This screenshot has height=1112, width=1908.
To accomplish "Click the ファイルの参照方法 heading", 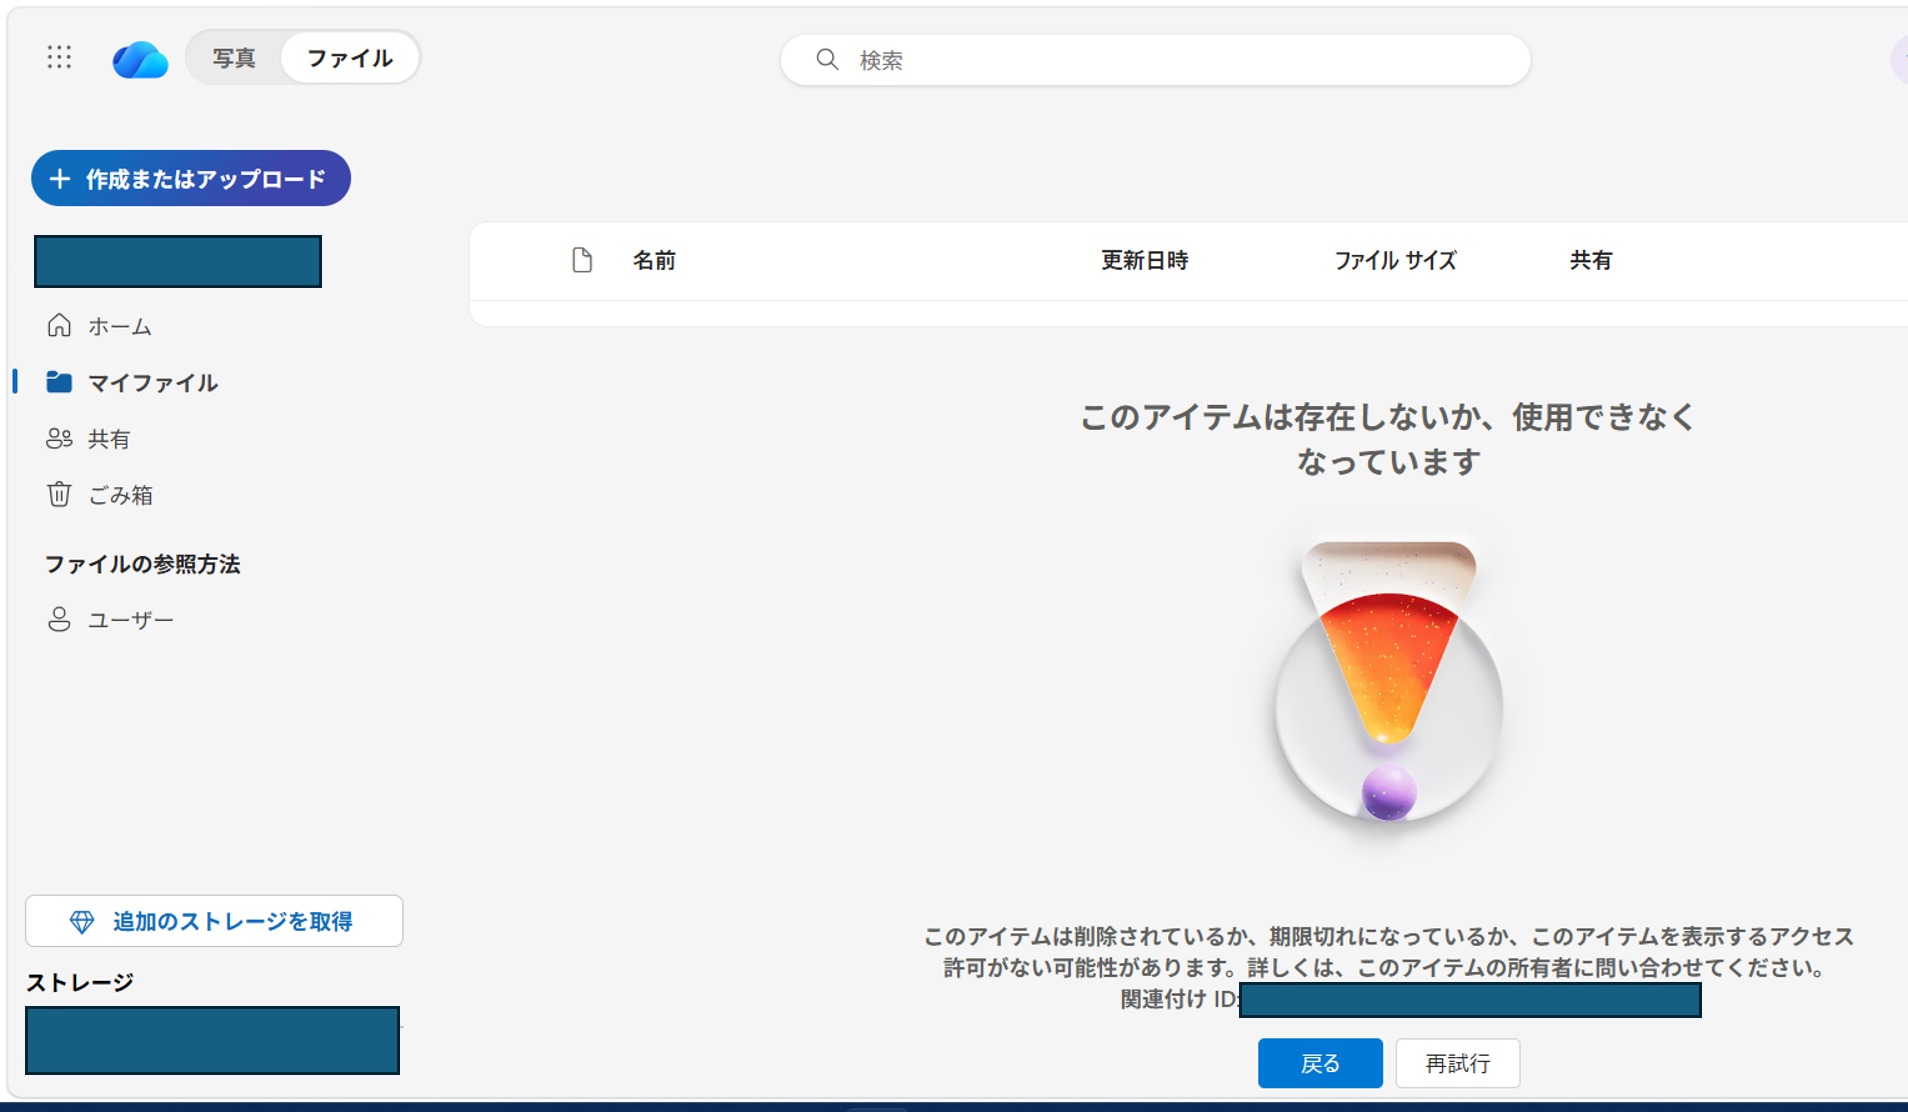I will pos(143,564).
